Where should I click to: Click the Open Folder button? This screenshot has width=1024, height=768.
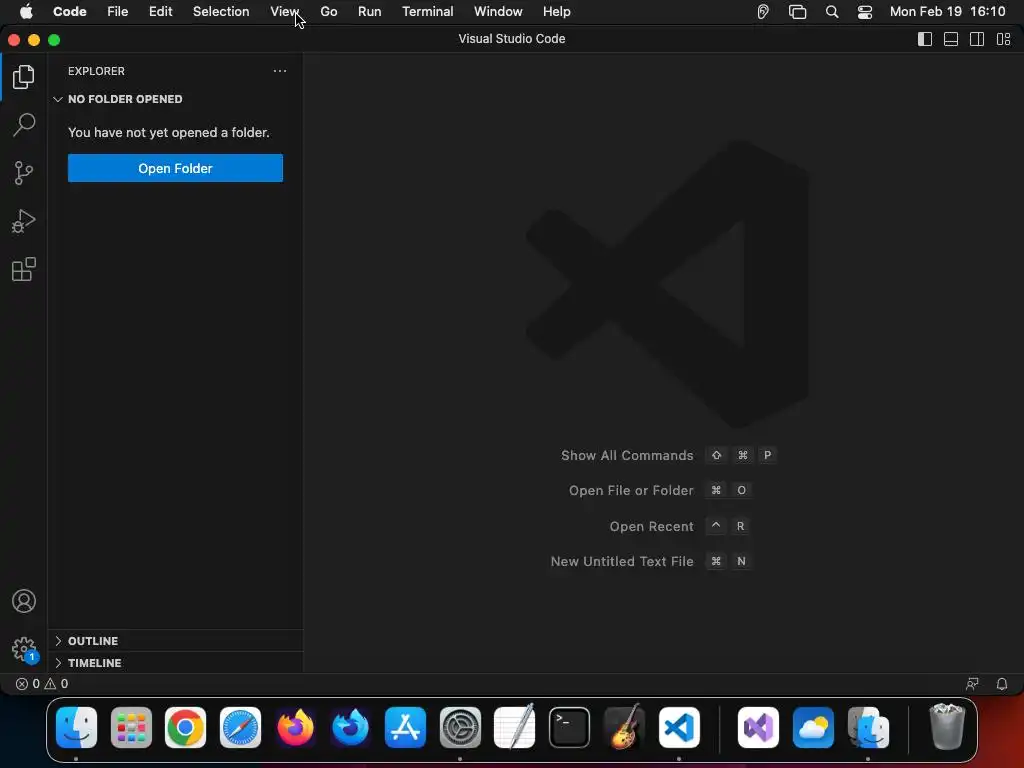pyautogui.click(x=175, y=168)
